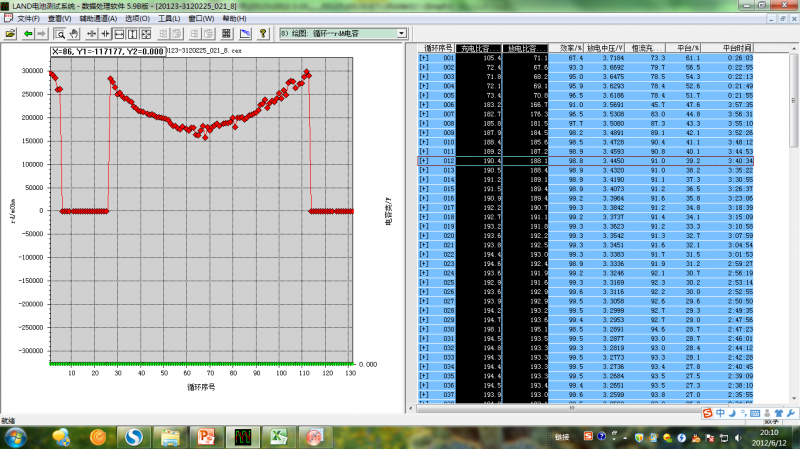Viewport: 800px width, 449px height.
Task: Go back with the green left arrow
Action: (x=28, y=34)
